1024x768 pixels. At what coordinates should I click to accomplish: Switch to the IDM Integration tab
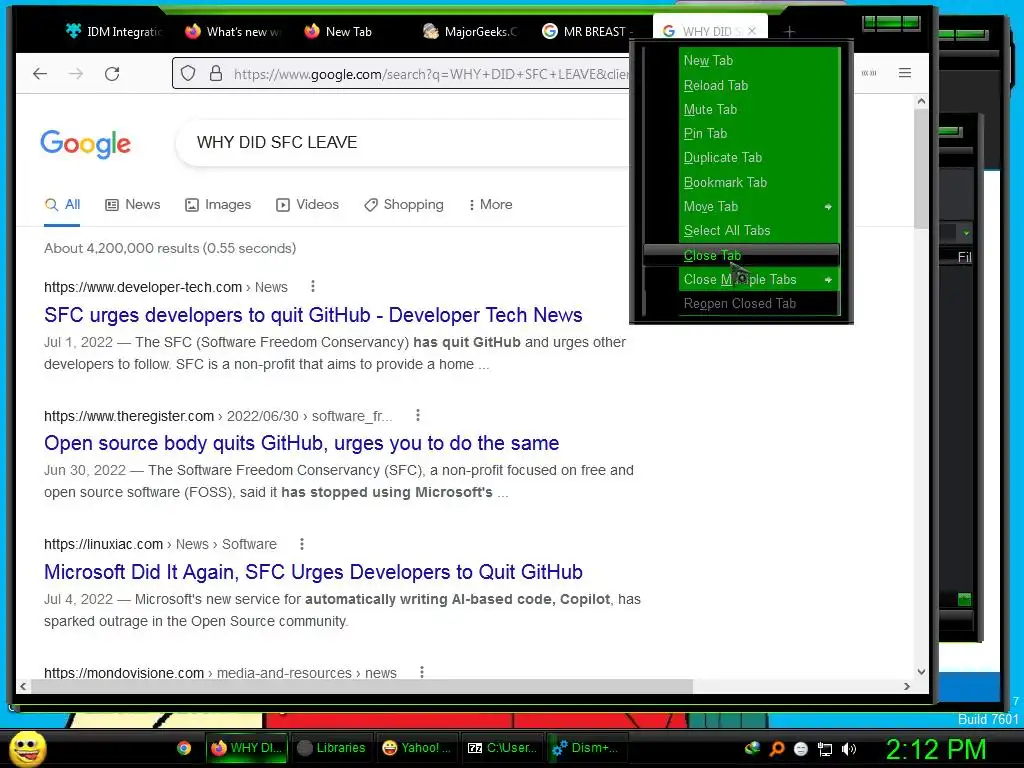tap(114, 31)
